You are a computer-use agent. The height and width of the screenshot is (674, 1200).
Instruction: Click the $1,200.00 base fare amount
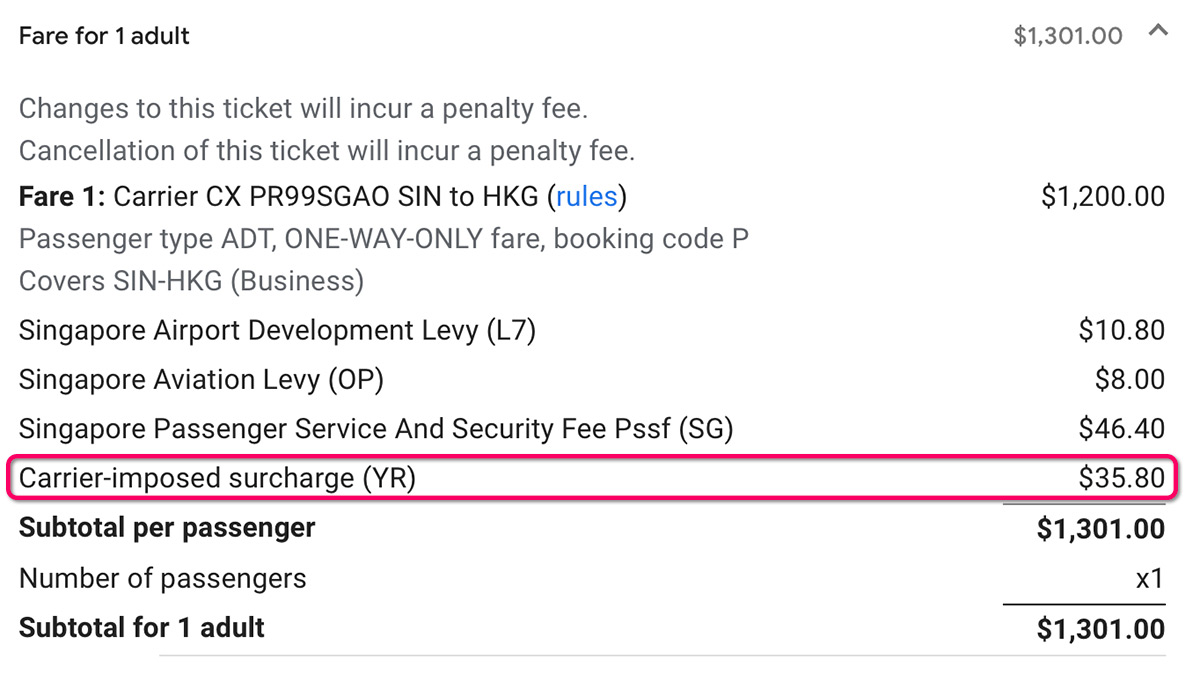[x=1102, y=196]
